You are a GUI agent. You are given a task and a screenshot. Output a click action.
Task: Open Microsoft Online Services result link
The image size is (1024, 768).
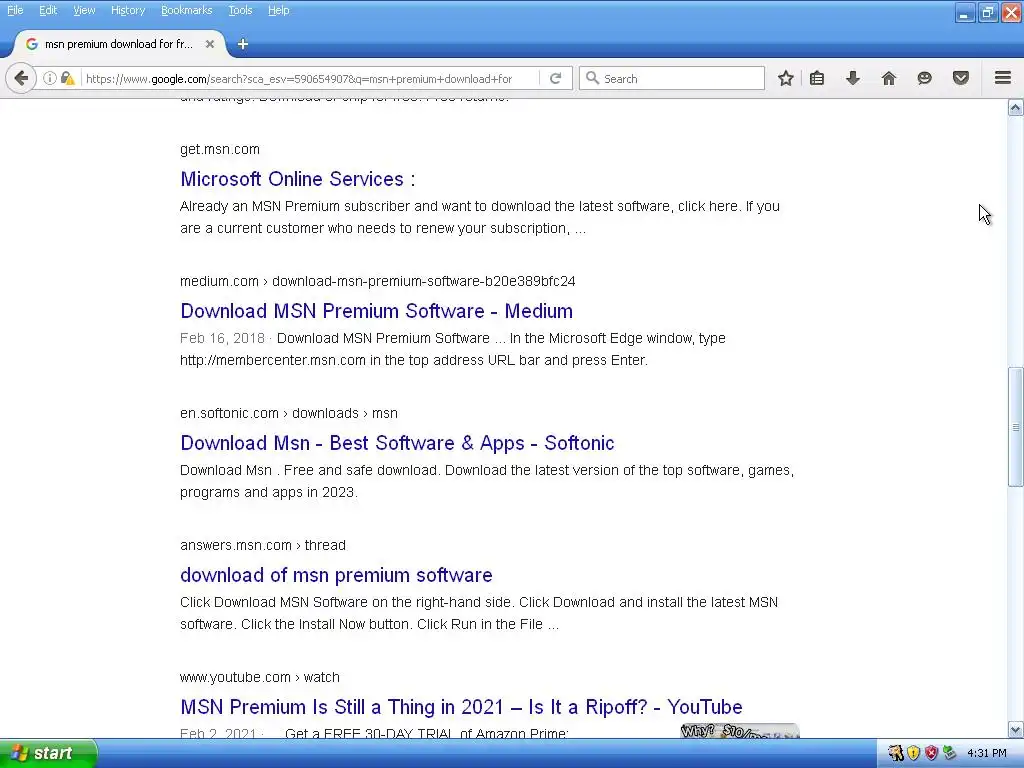[x=298, y=179]
